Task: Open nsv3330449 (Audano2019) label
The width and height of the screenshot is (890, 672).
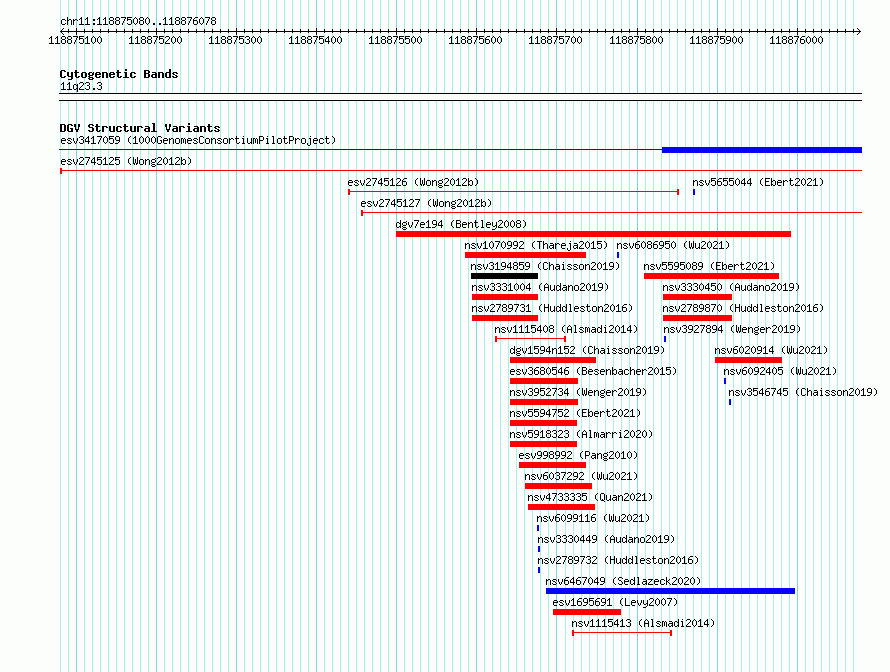Action: (606, 539)
